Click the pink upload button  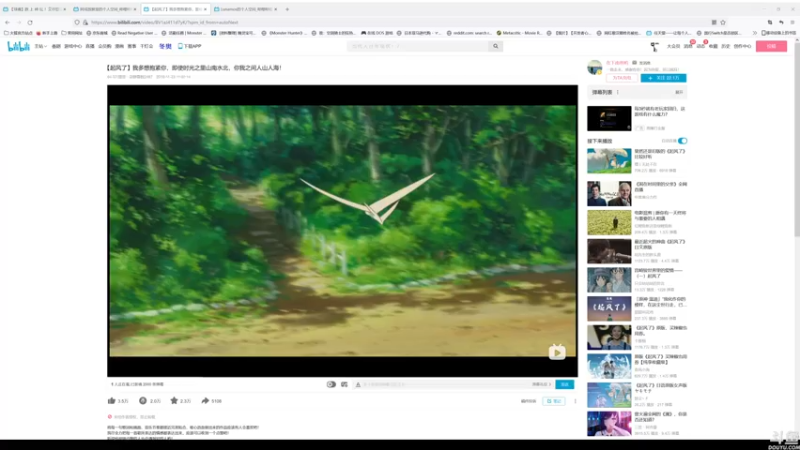pos(771,46)
